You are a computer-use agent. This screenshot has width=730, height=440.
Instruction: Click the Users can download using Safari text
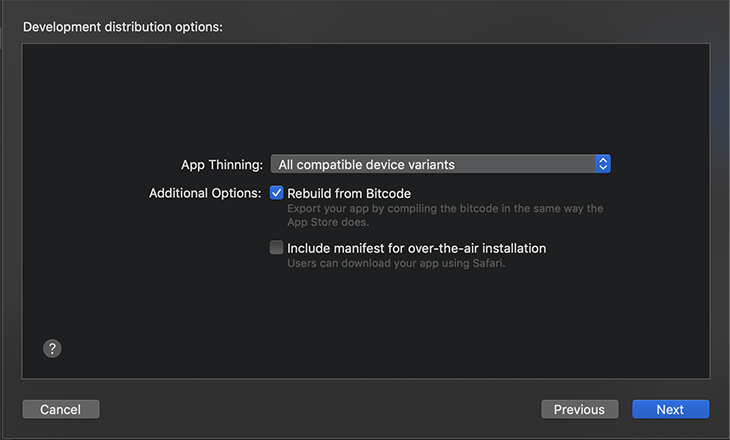point(396,263)
